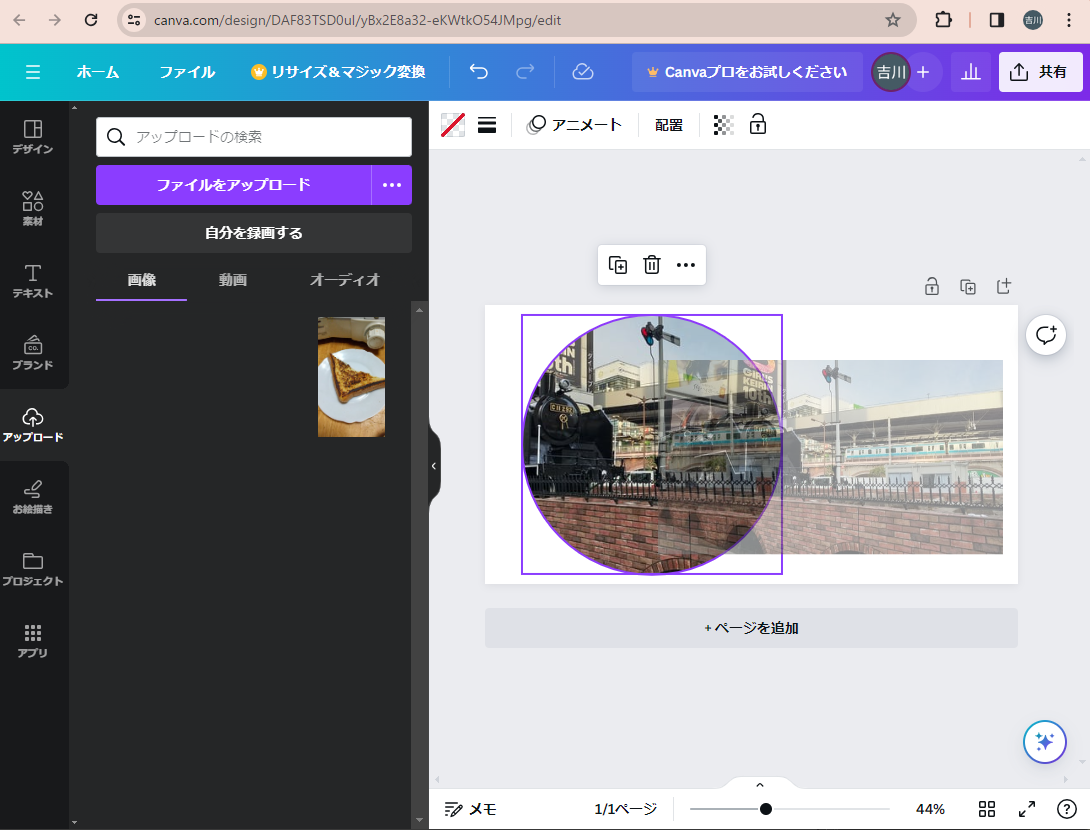Open the analytics bar chart icon
The image size is (1090, 830).
[x=970, y=72]
